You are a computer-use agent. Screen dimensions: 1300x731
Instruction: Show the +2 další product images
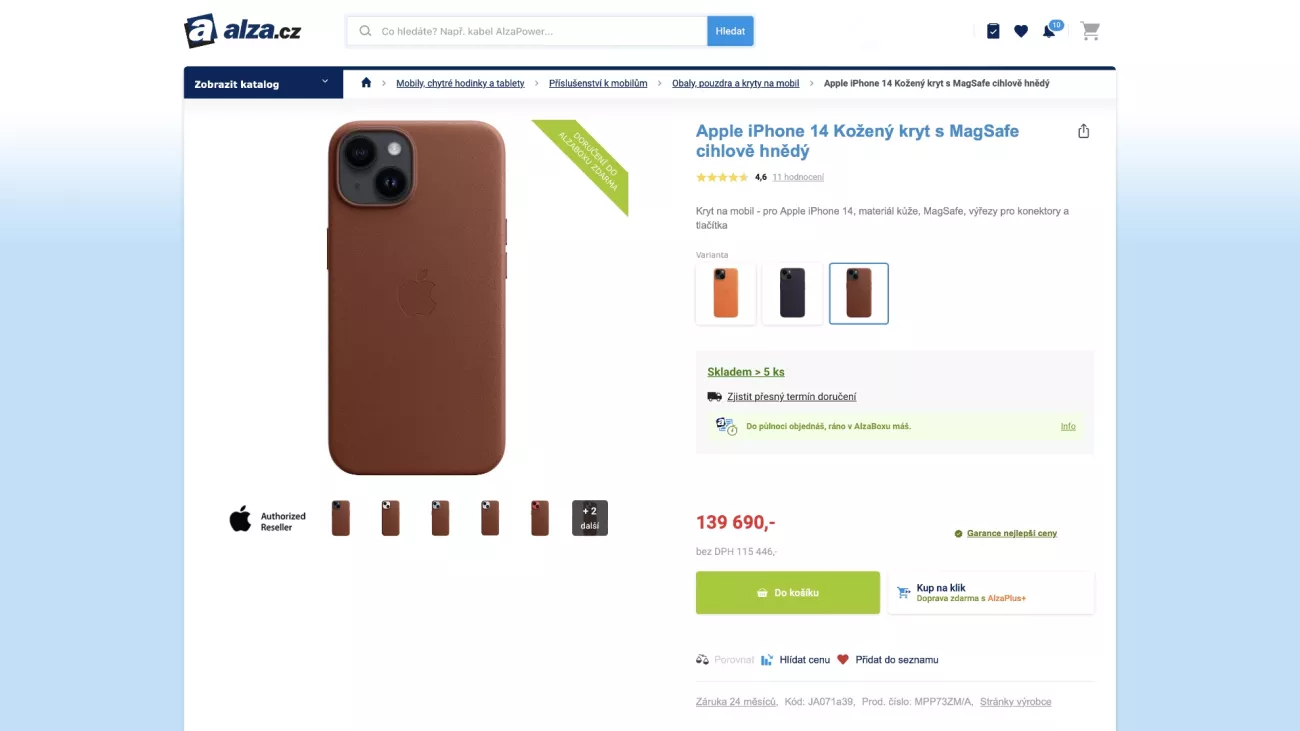[x=590, y=517]
